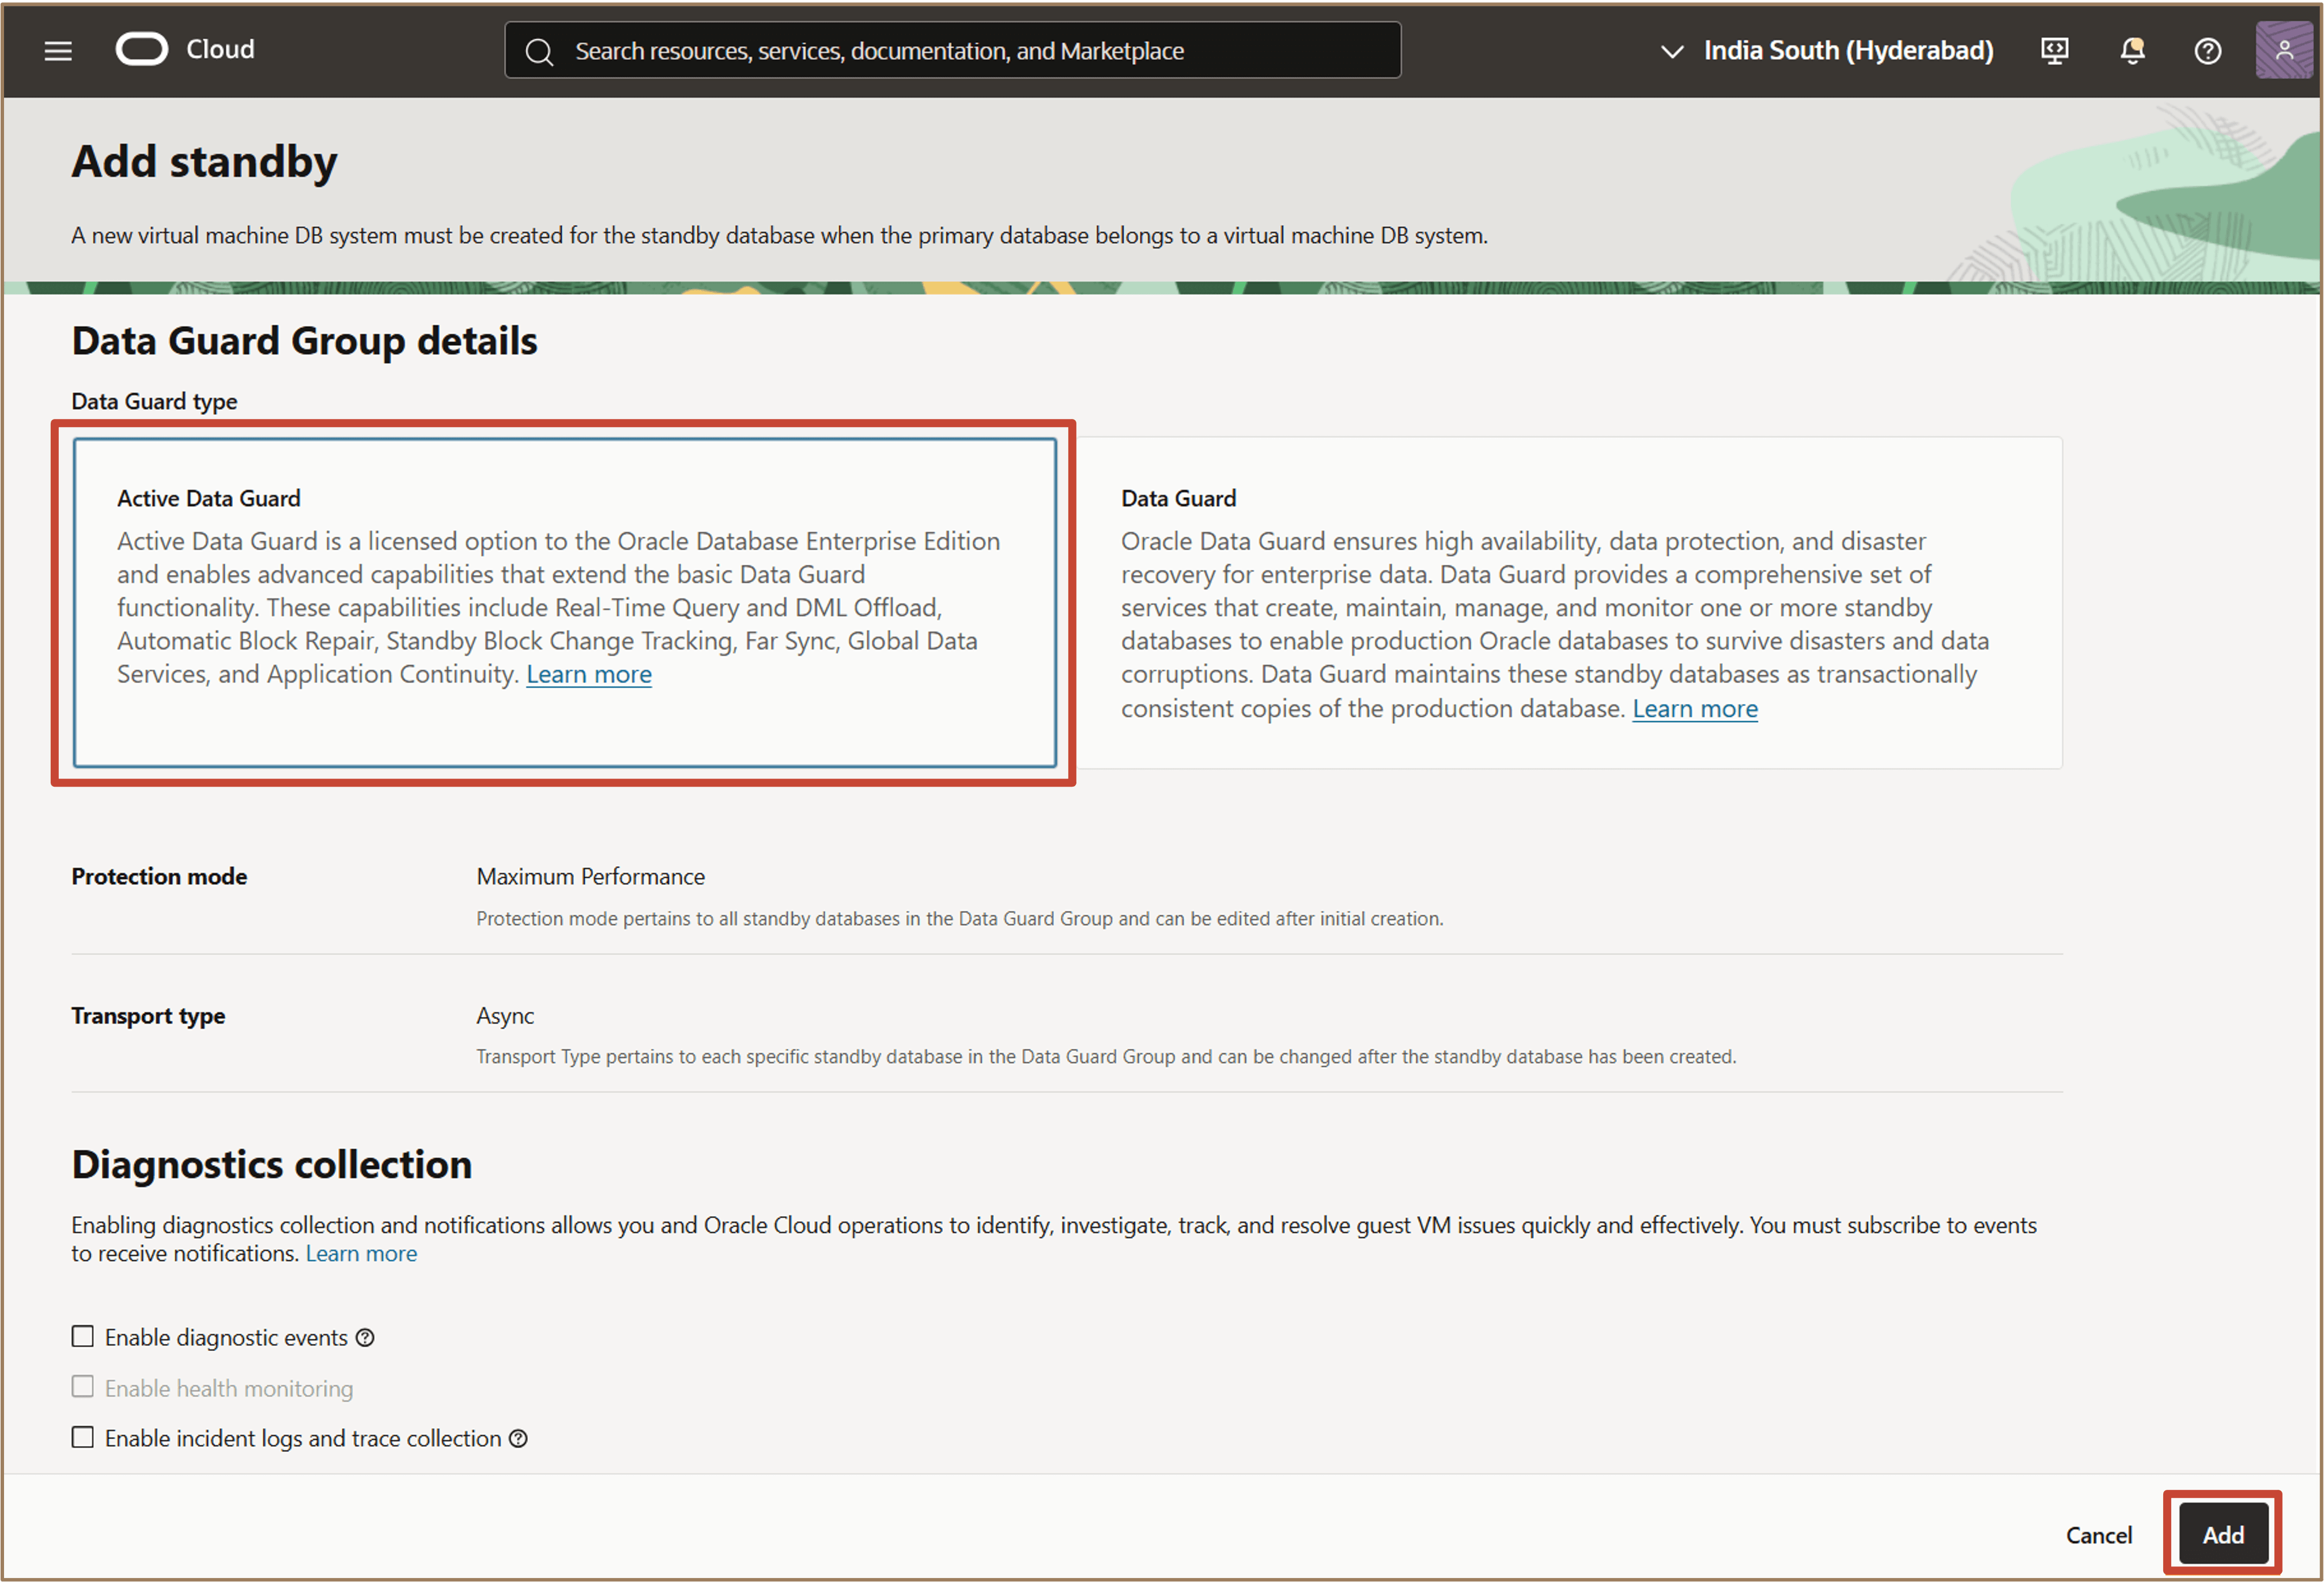Open the notifications bell

click(2132, 50)
